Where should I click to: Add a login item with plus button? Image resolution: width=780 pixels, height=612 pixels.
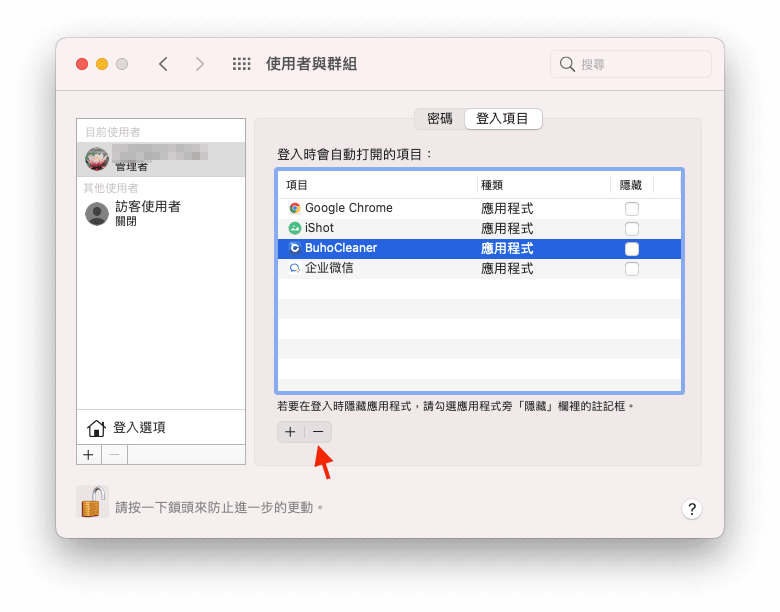(291, 432)
